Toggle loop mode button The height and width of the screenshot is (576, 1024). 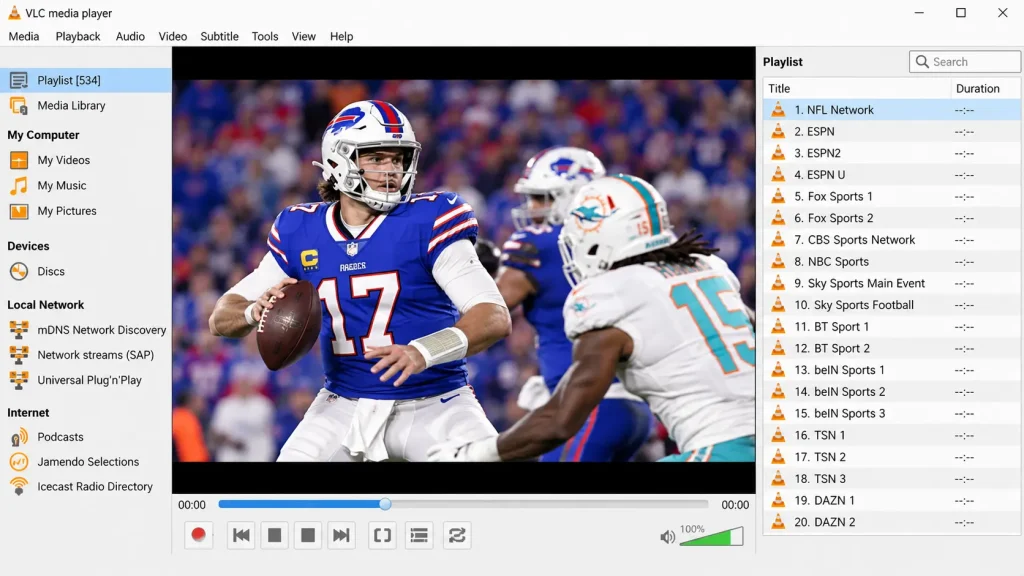point(456,536)
